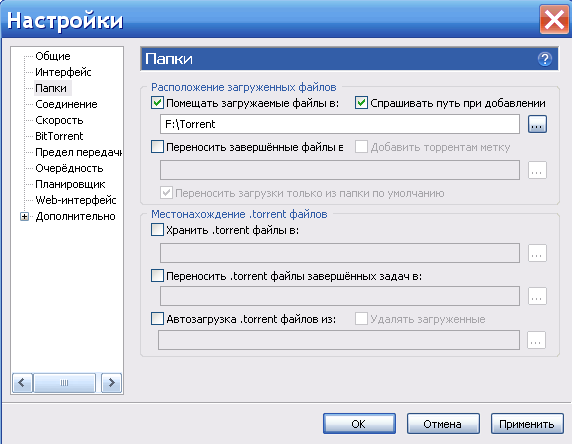
Task: Close the Настройки dialog window
Action: 554,19
